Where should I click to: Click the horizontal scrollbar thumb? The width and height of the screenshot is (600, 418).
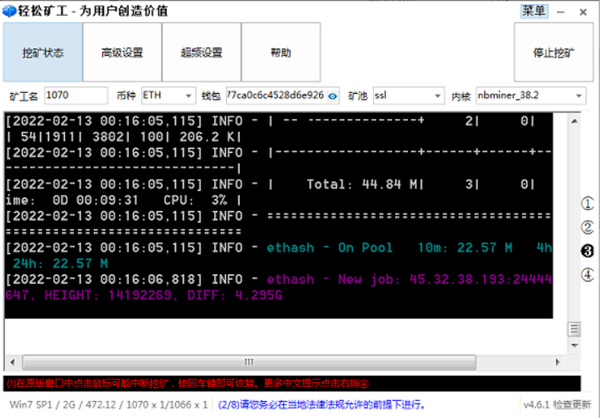click(249, 362)
